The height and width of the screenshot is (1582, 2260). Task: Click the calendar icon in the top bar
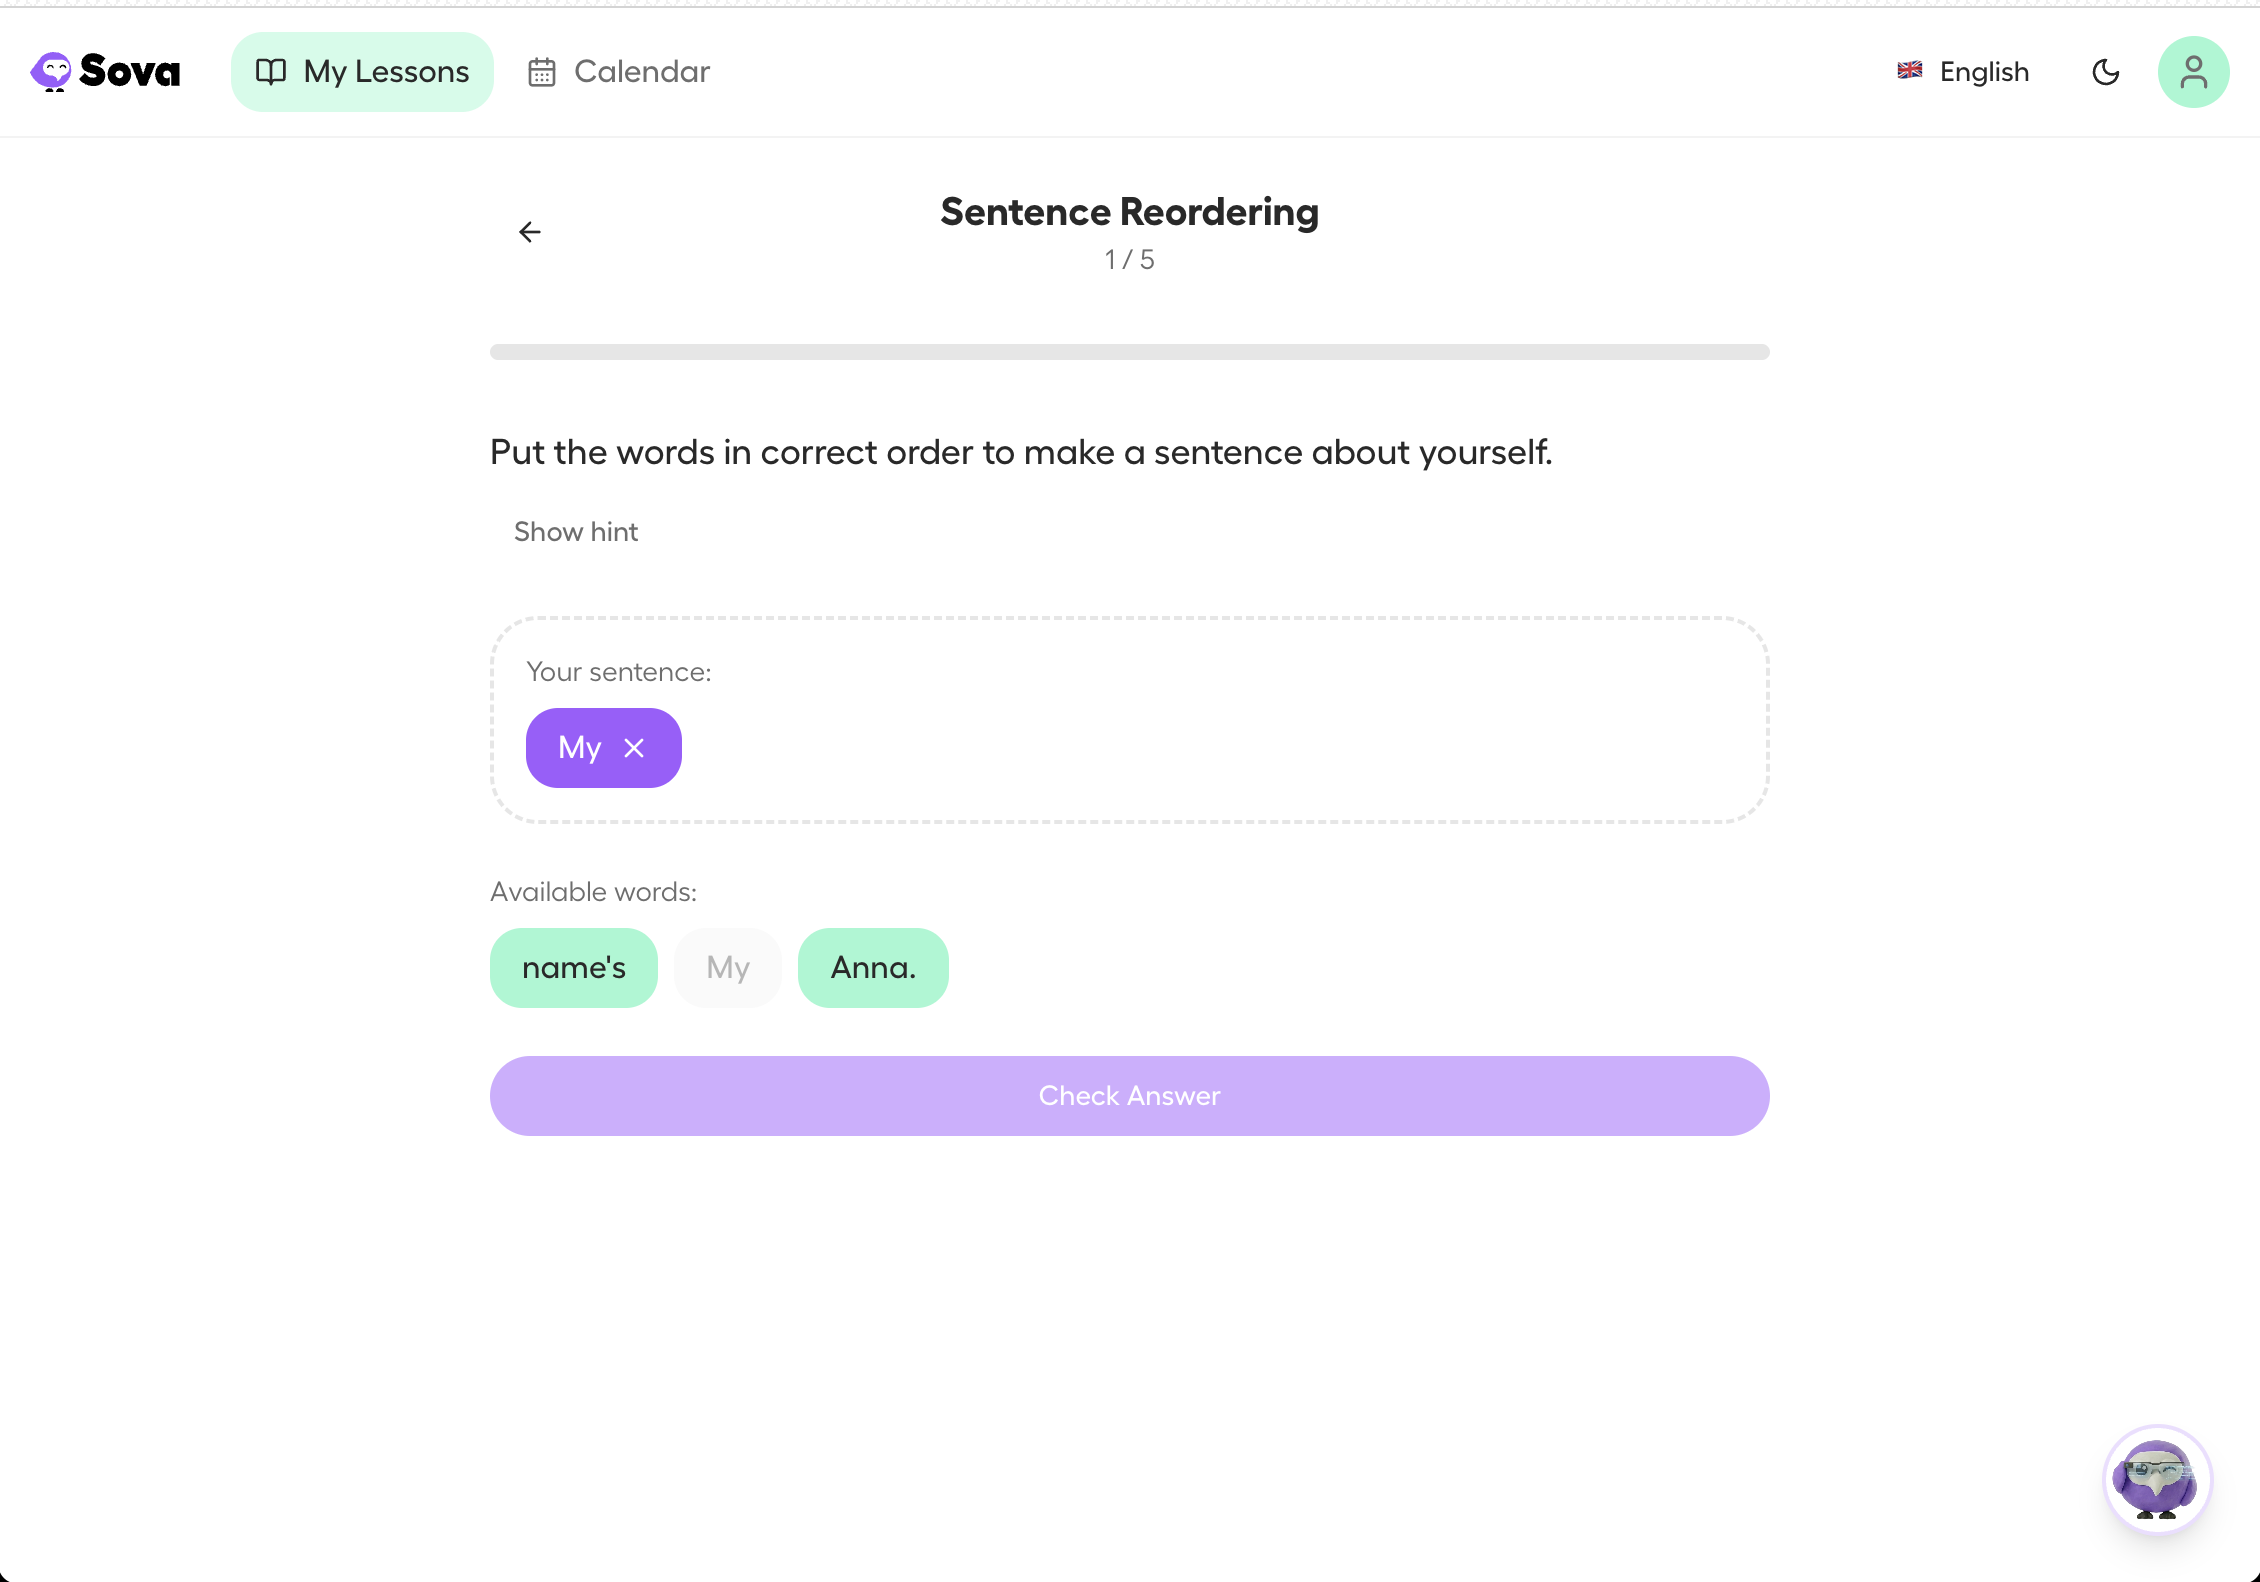[x=541, y=71]
